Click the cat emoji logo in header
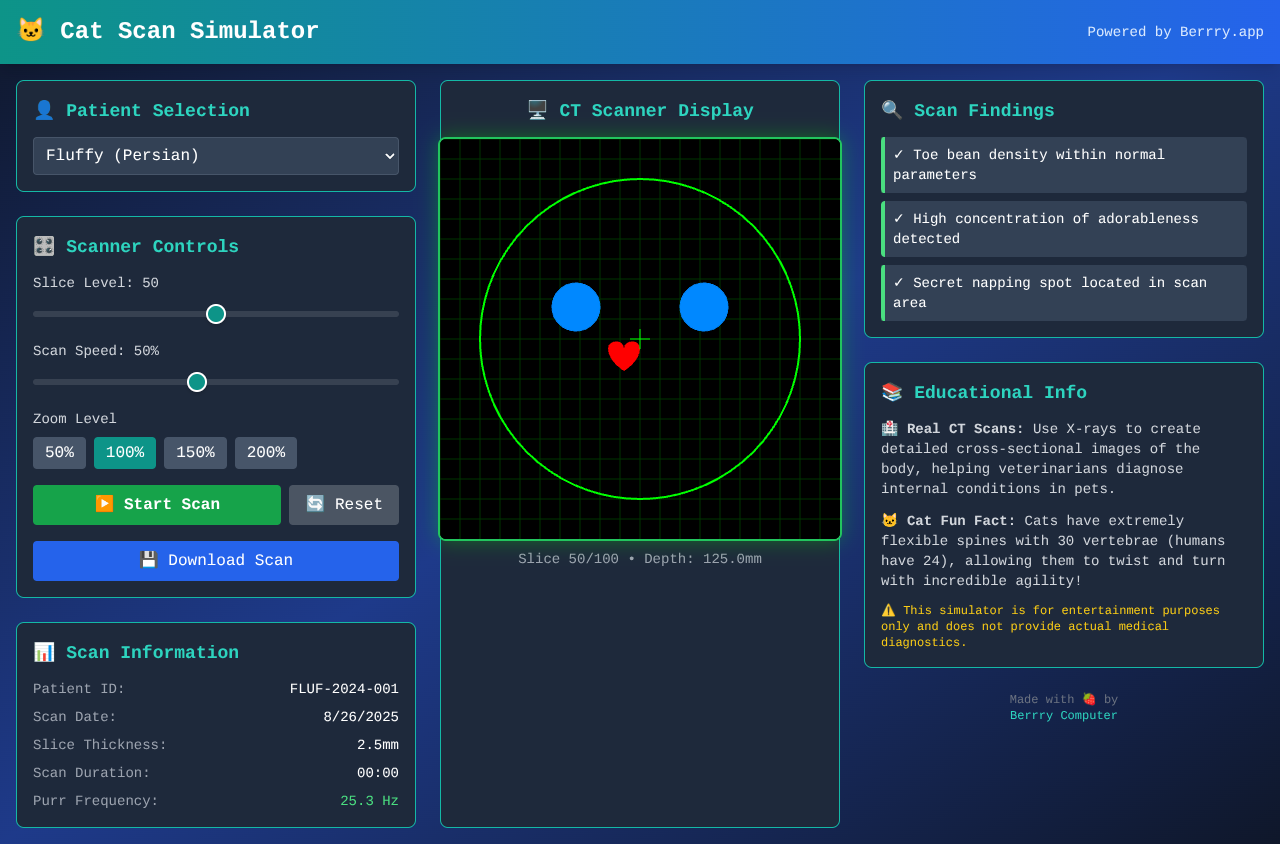Viewport: 1280px width, 844px height. pyautogui.click(x=31, y=31)
